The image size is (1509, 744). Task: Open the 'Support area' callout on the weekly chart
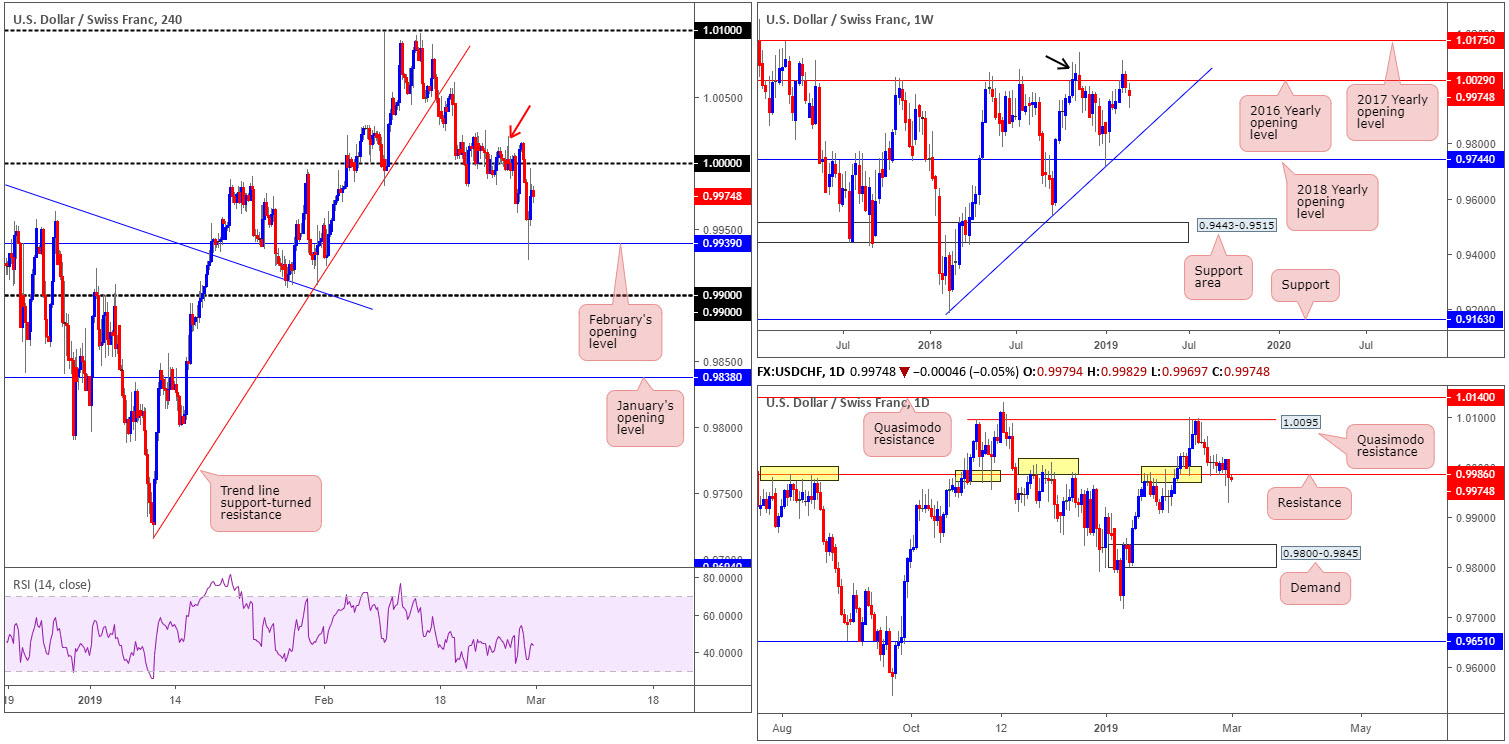pos(1217,277)
